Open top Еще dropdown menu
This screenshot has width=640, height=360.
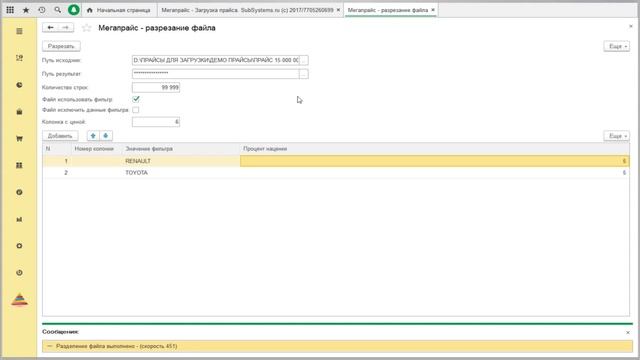click(616, 46)
